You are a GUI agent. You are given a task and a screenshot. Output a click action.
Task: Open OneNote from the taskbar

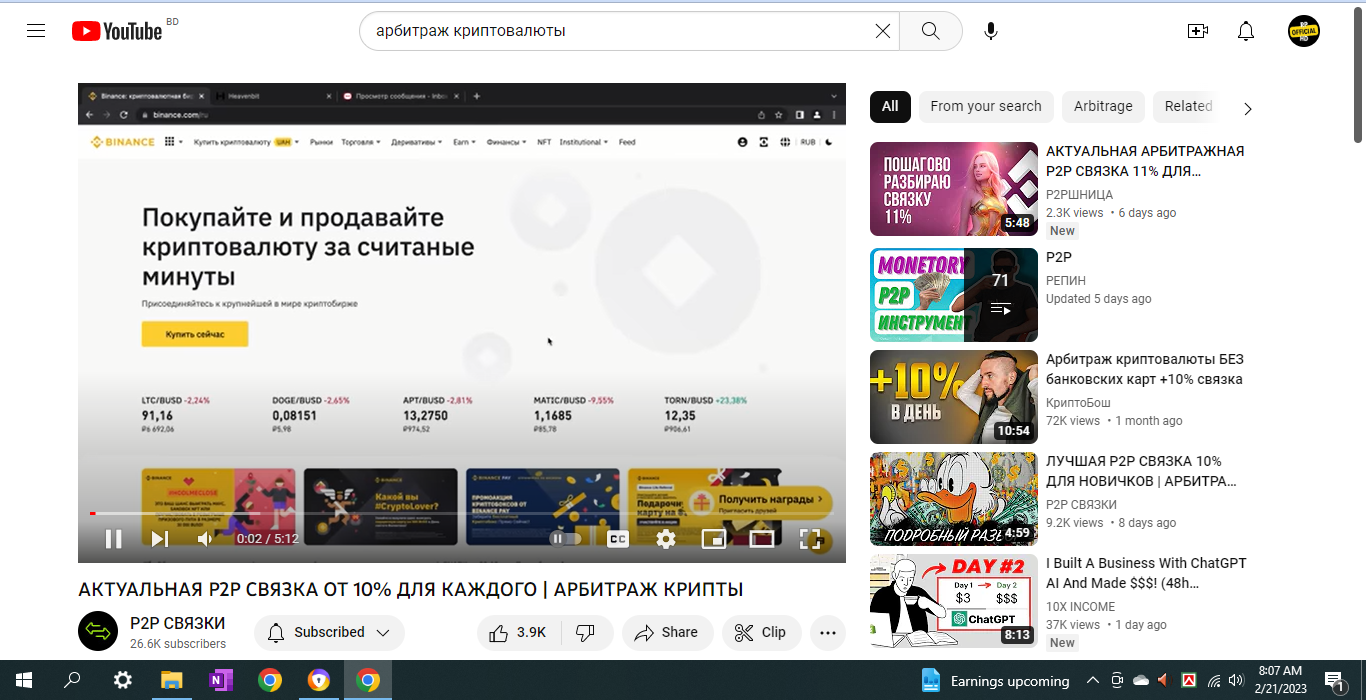[x=220, y=680]
